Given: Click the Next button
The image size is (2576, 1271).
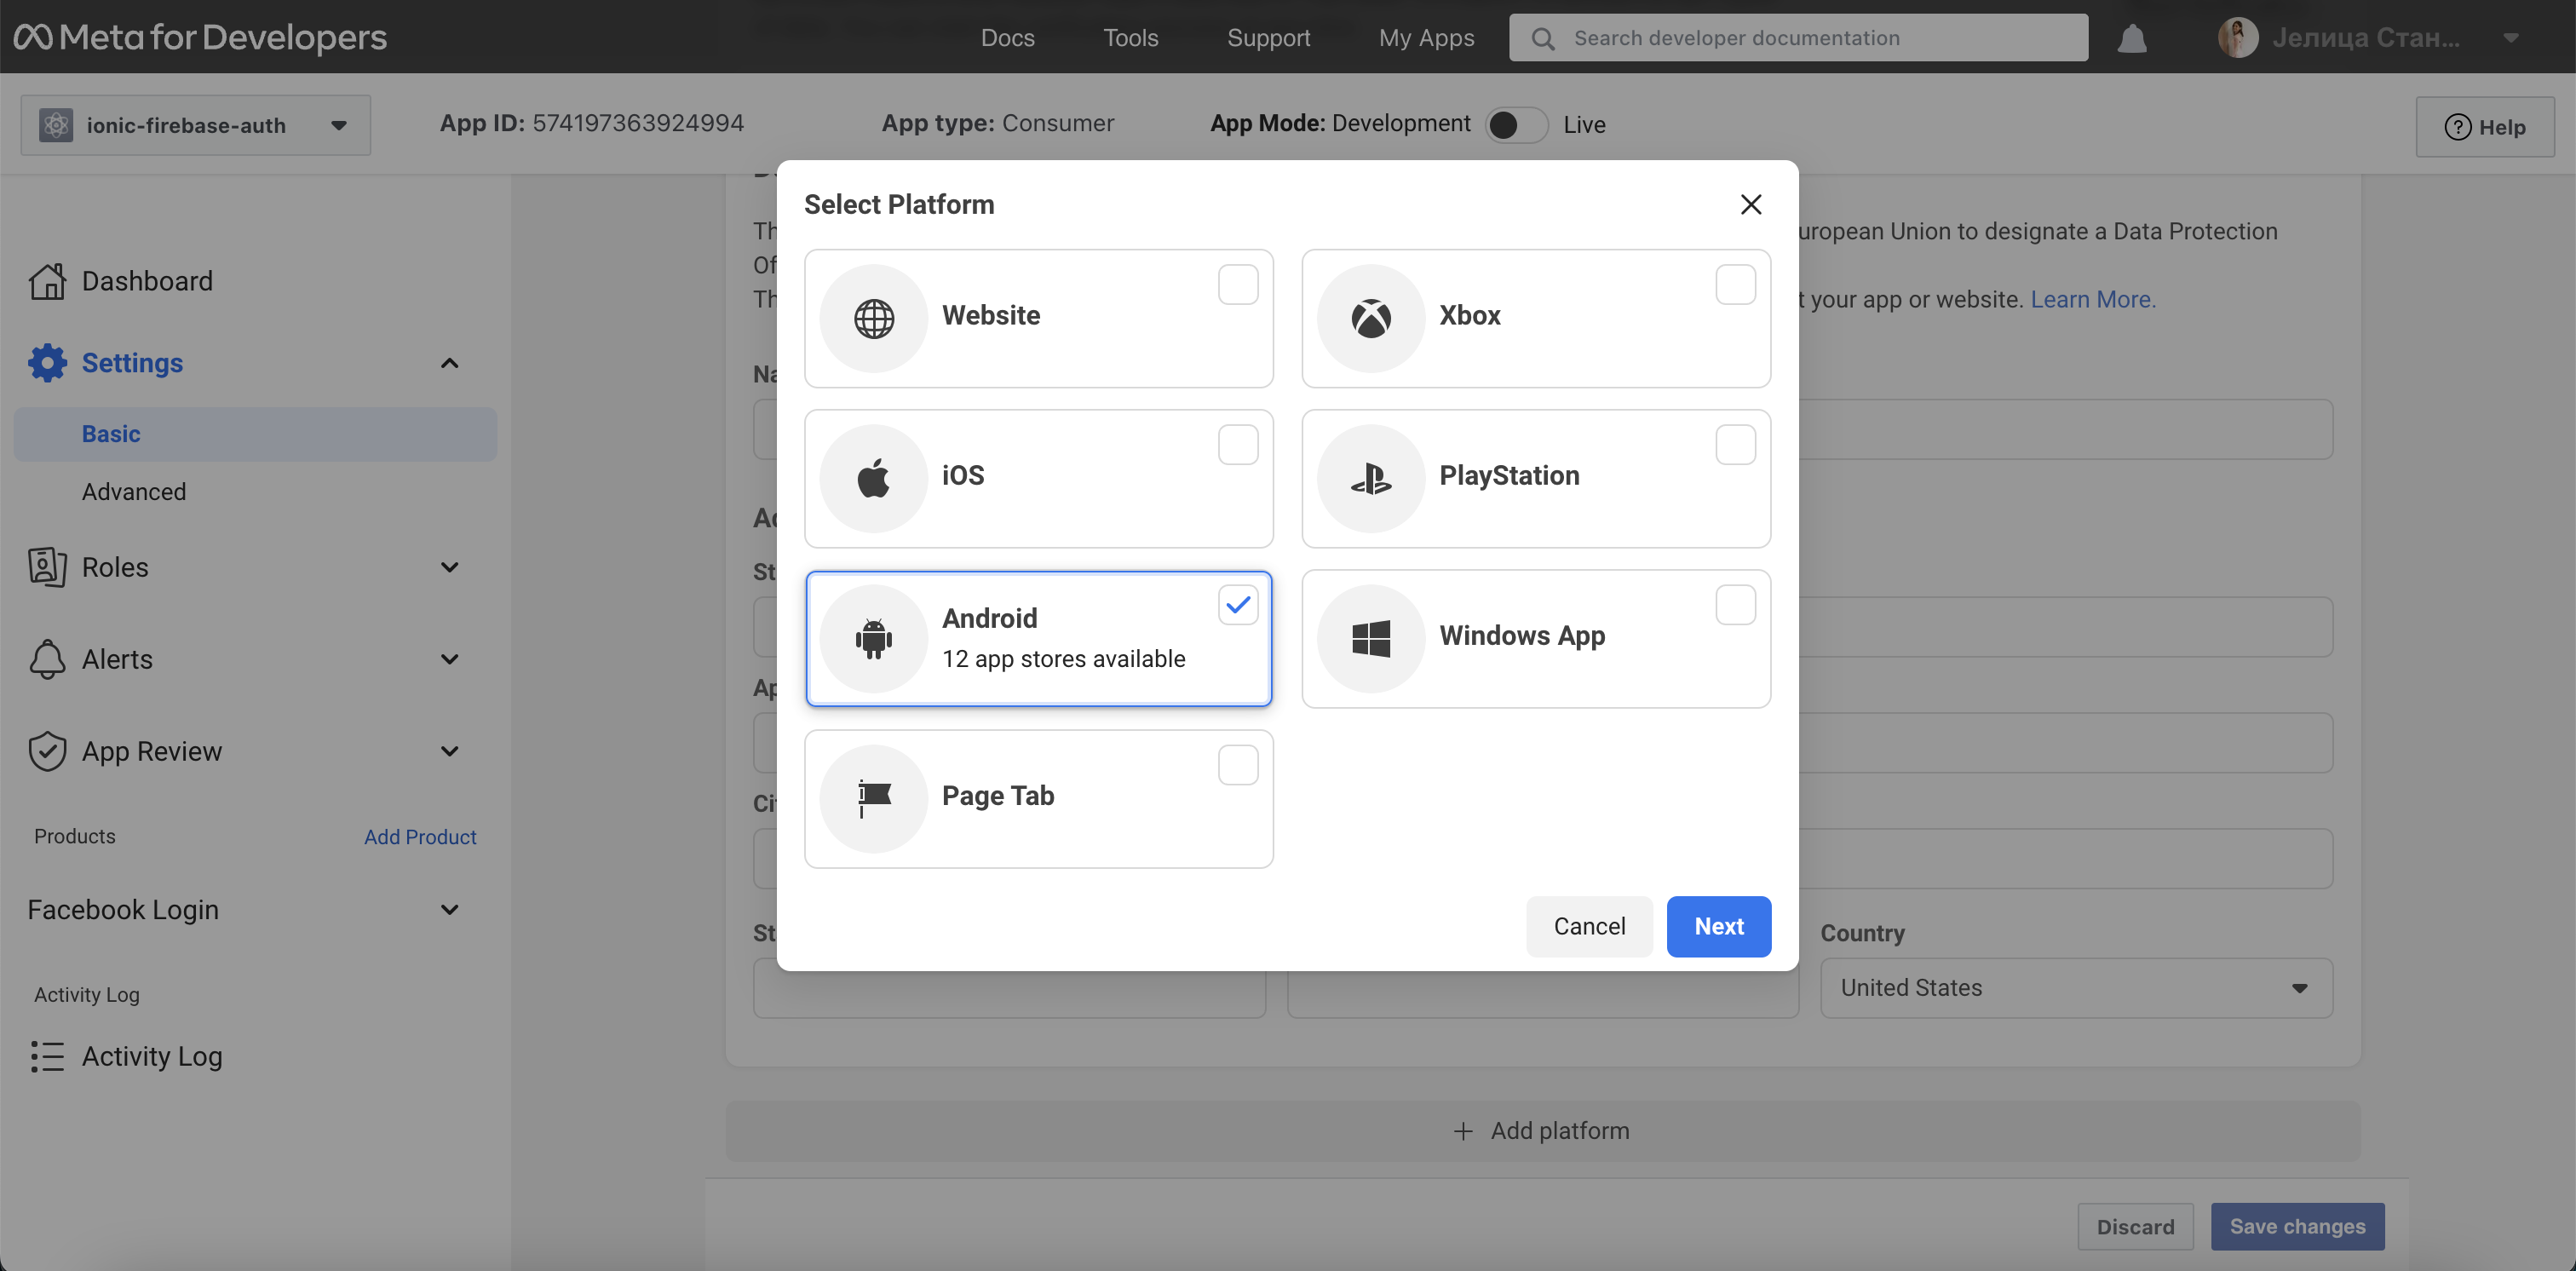Looking at the screenshot, I should tap(1718, 926).
